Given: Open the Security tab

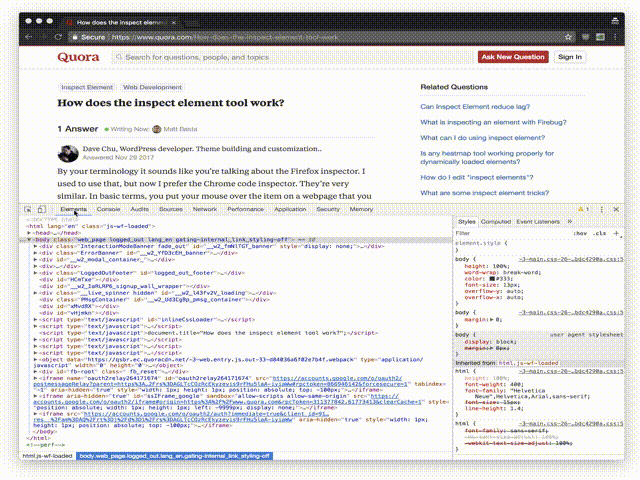Looking at the screenshot, I should coord(328,209).
